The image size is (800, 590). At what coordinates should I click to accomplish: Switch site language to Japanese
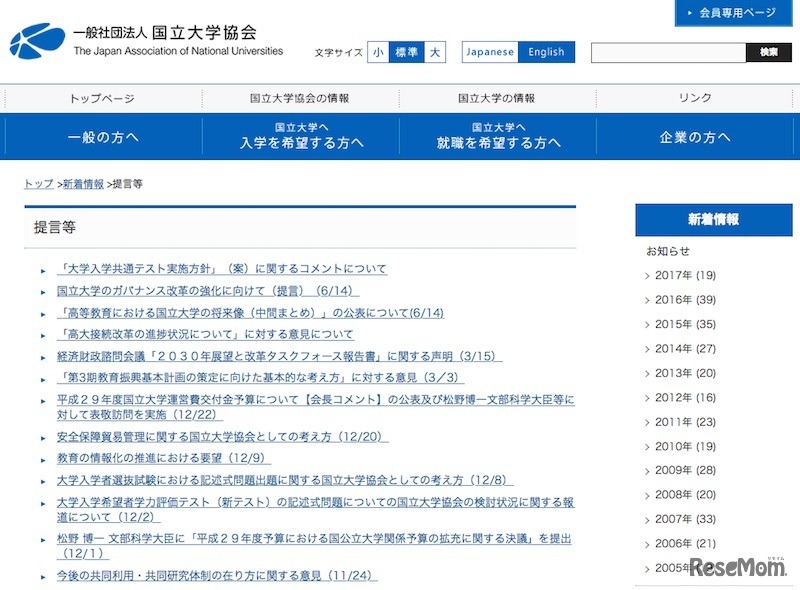coord(491,52)
